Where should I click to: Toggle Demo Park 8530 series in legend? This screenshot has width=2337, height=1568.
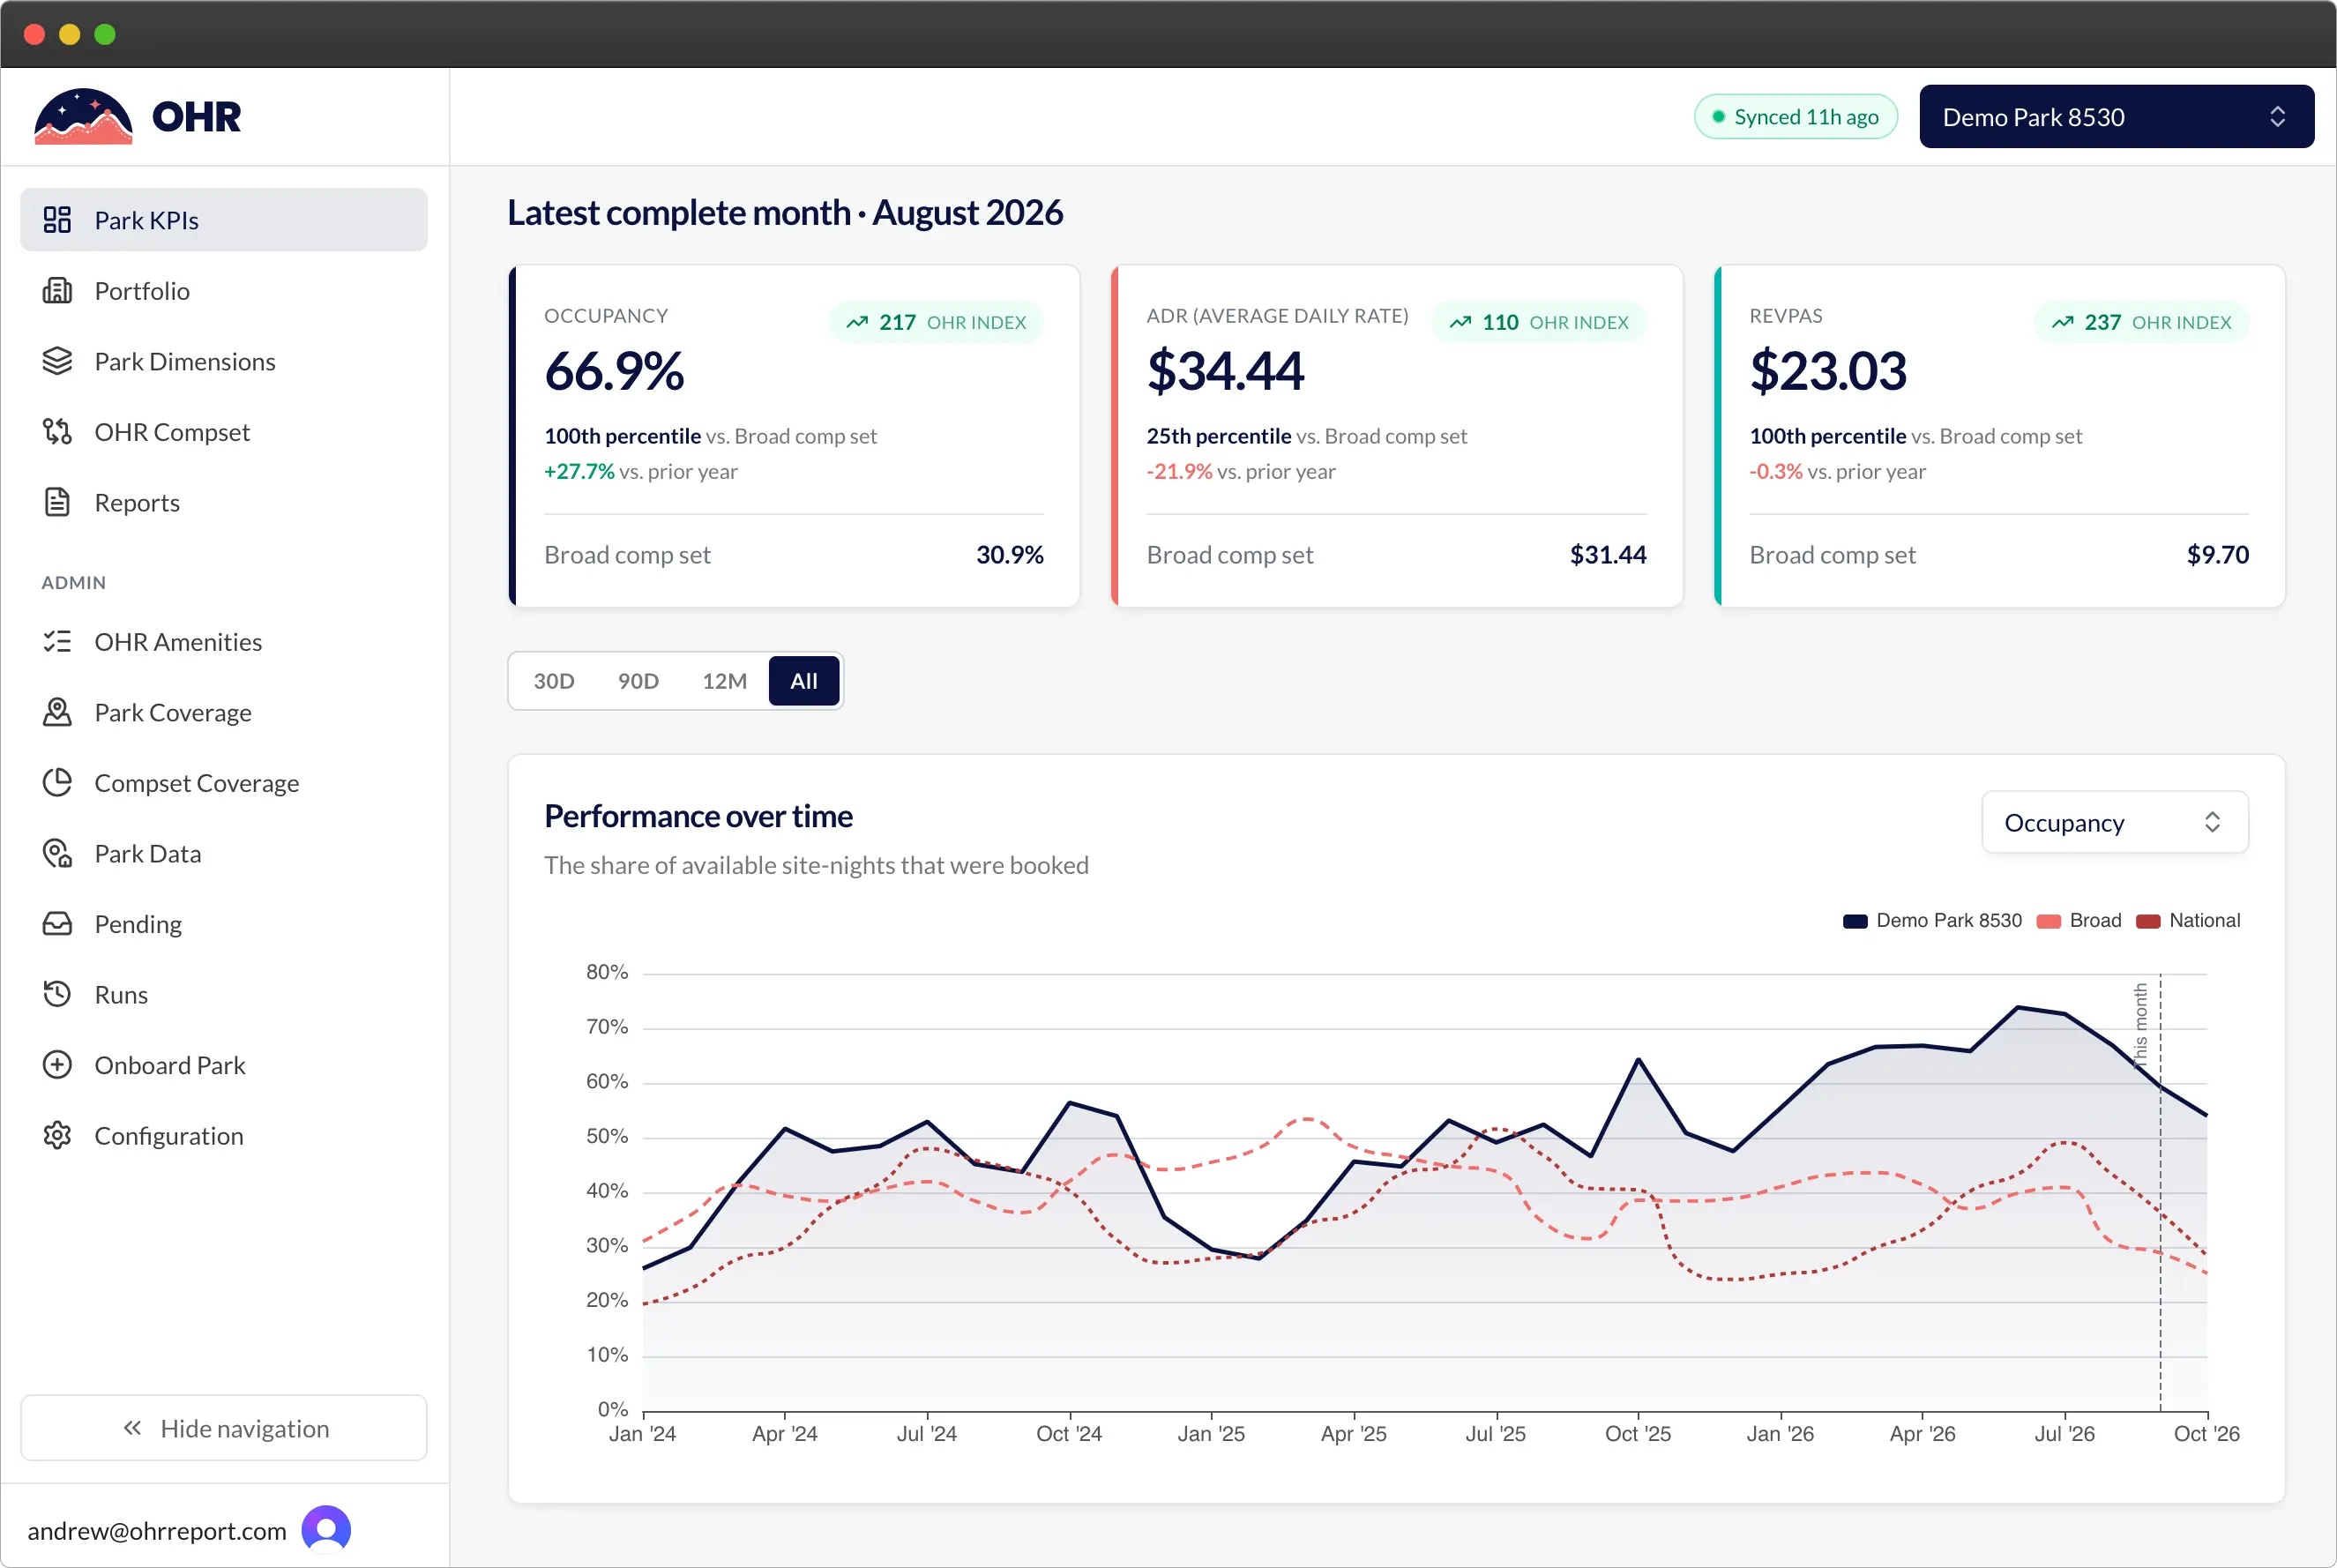coord(1932,921)
